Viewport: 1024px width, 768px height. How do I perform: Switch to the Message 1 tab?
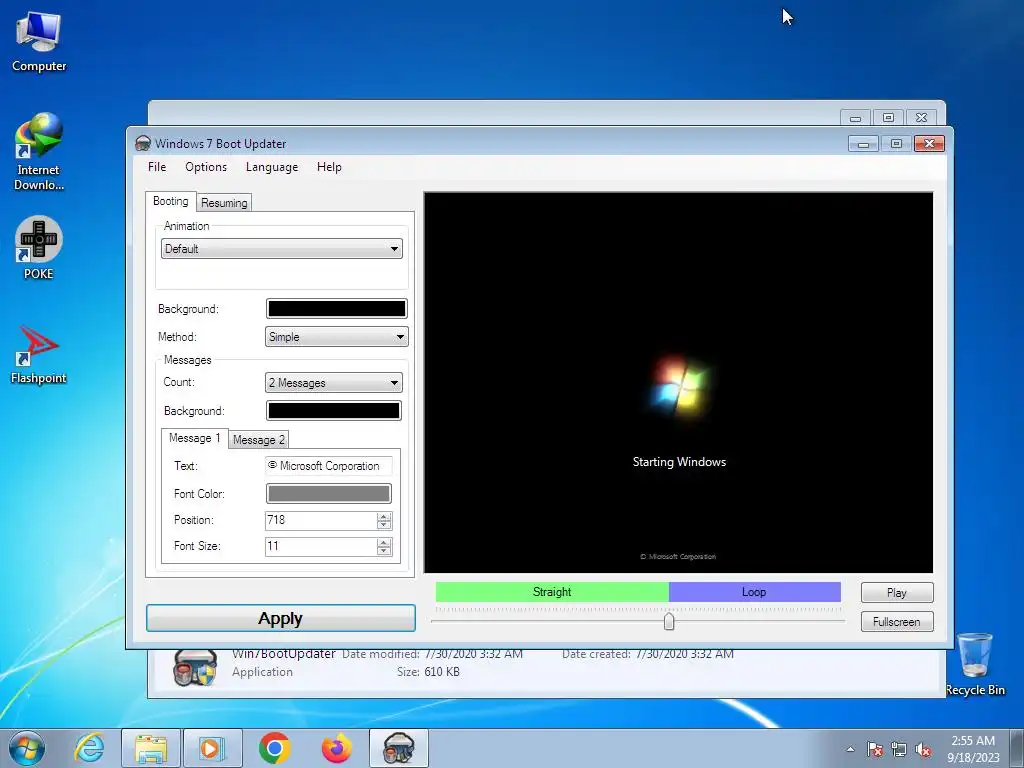(x=195, y=438)
